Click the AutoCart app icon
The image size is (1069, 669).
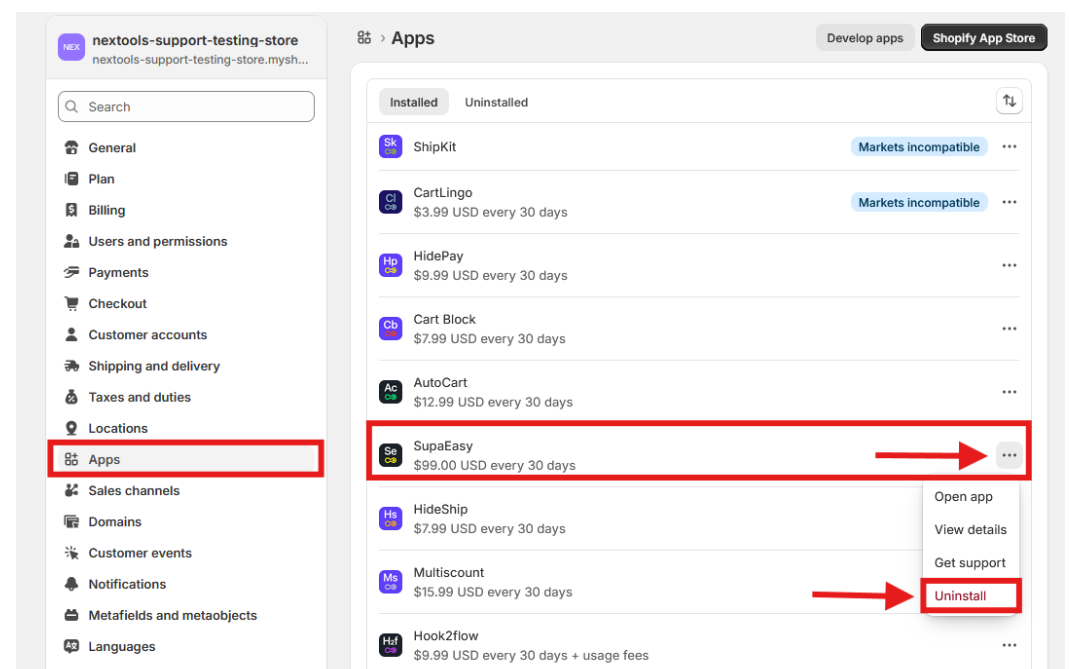click(x=390, y=392)
